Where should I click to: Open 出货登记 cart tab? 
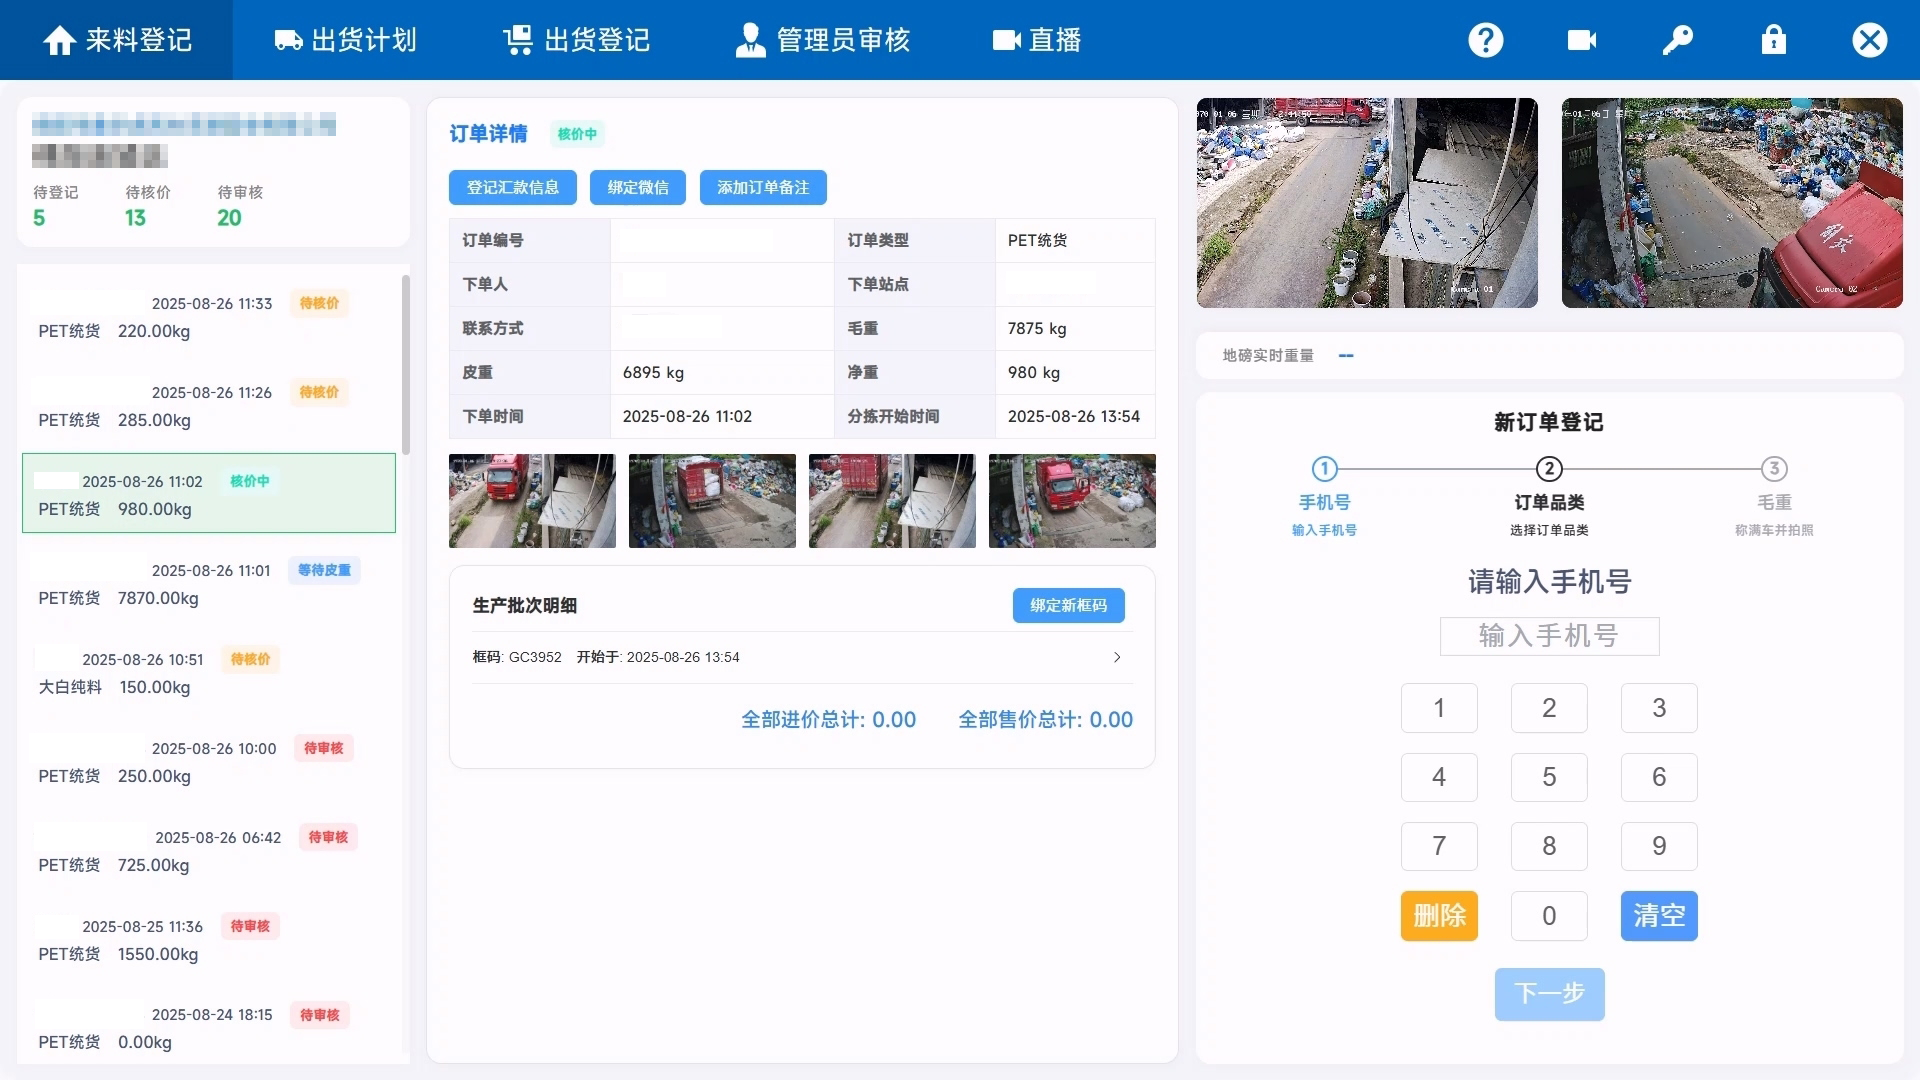[x=576, y=40]
